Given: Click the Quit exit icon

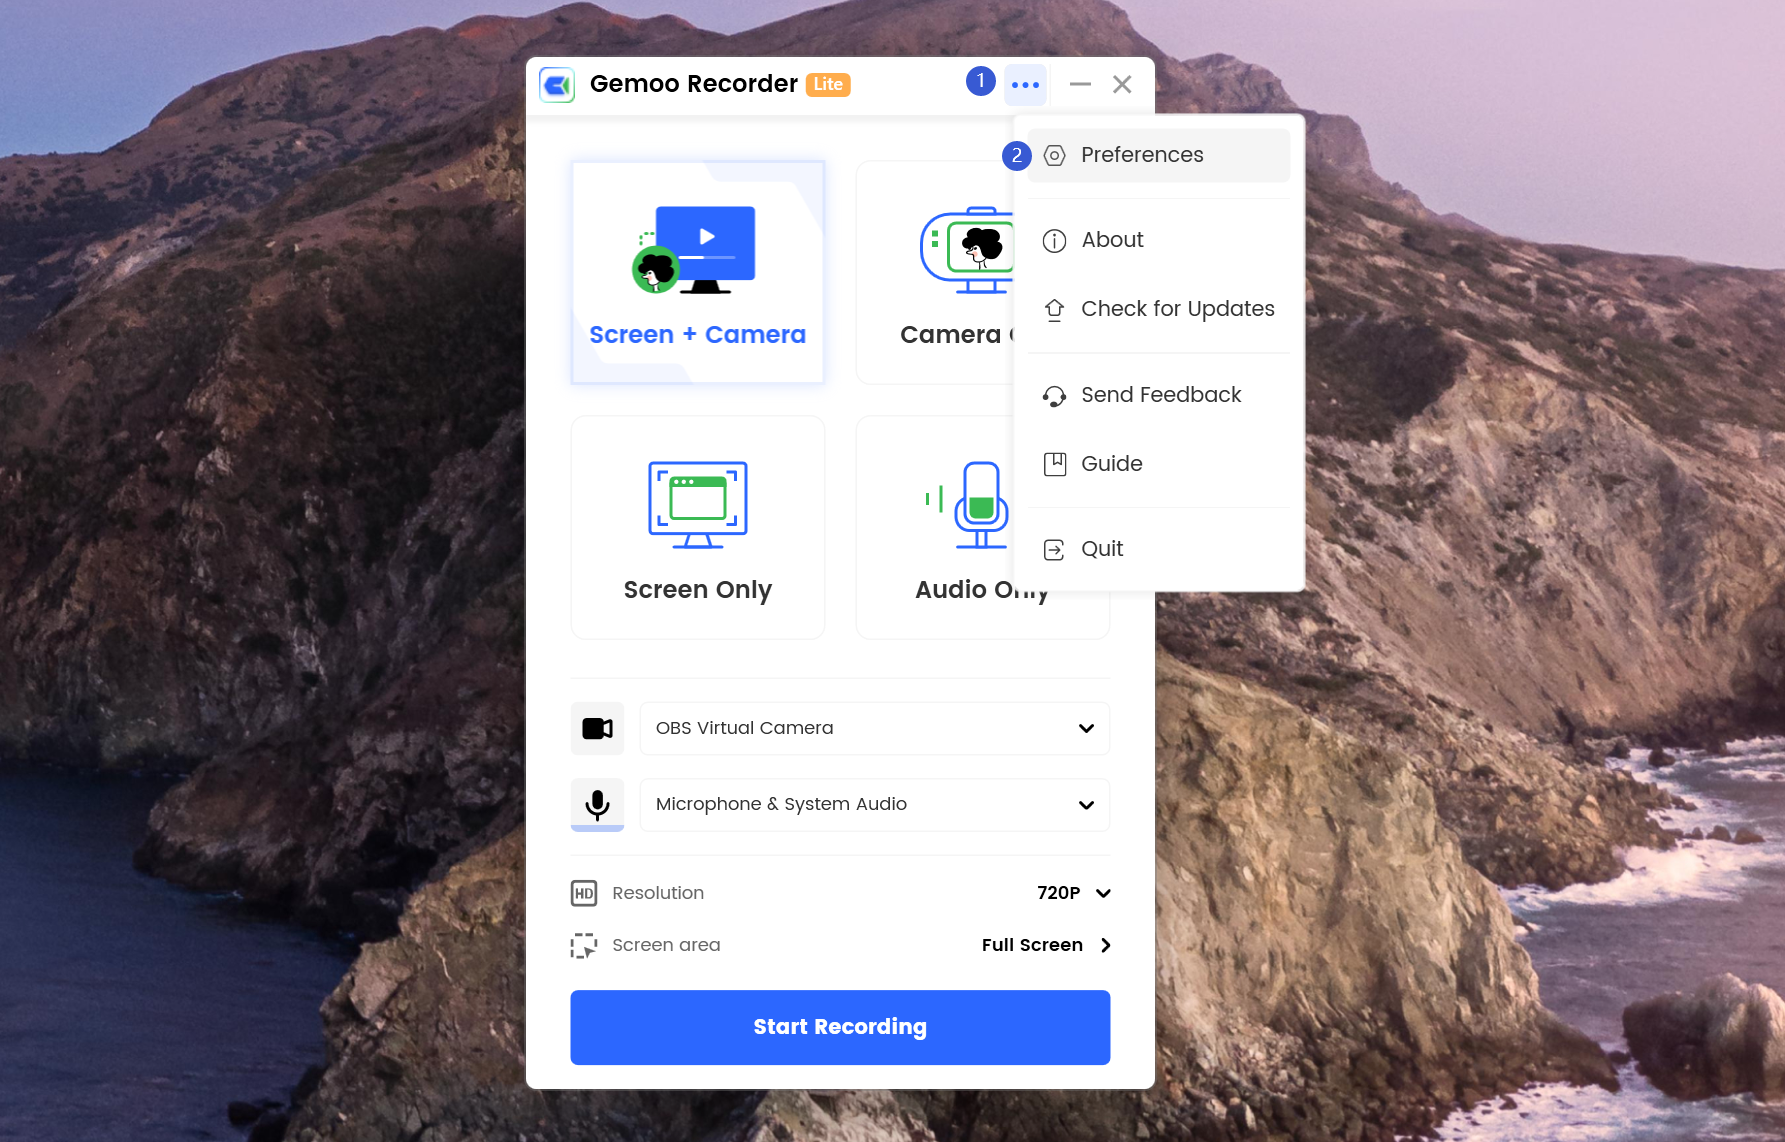Looking at the screenshot, I should tap(1054, 550).
